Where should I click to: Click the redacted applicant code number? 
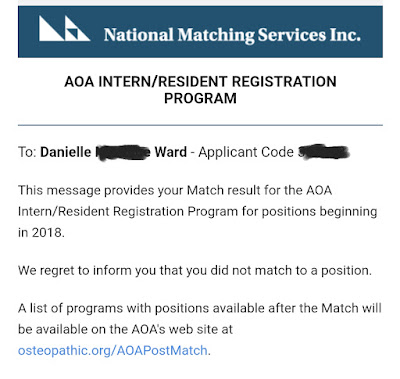tap(324, 152)
